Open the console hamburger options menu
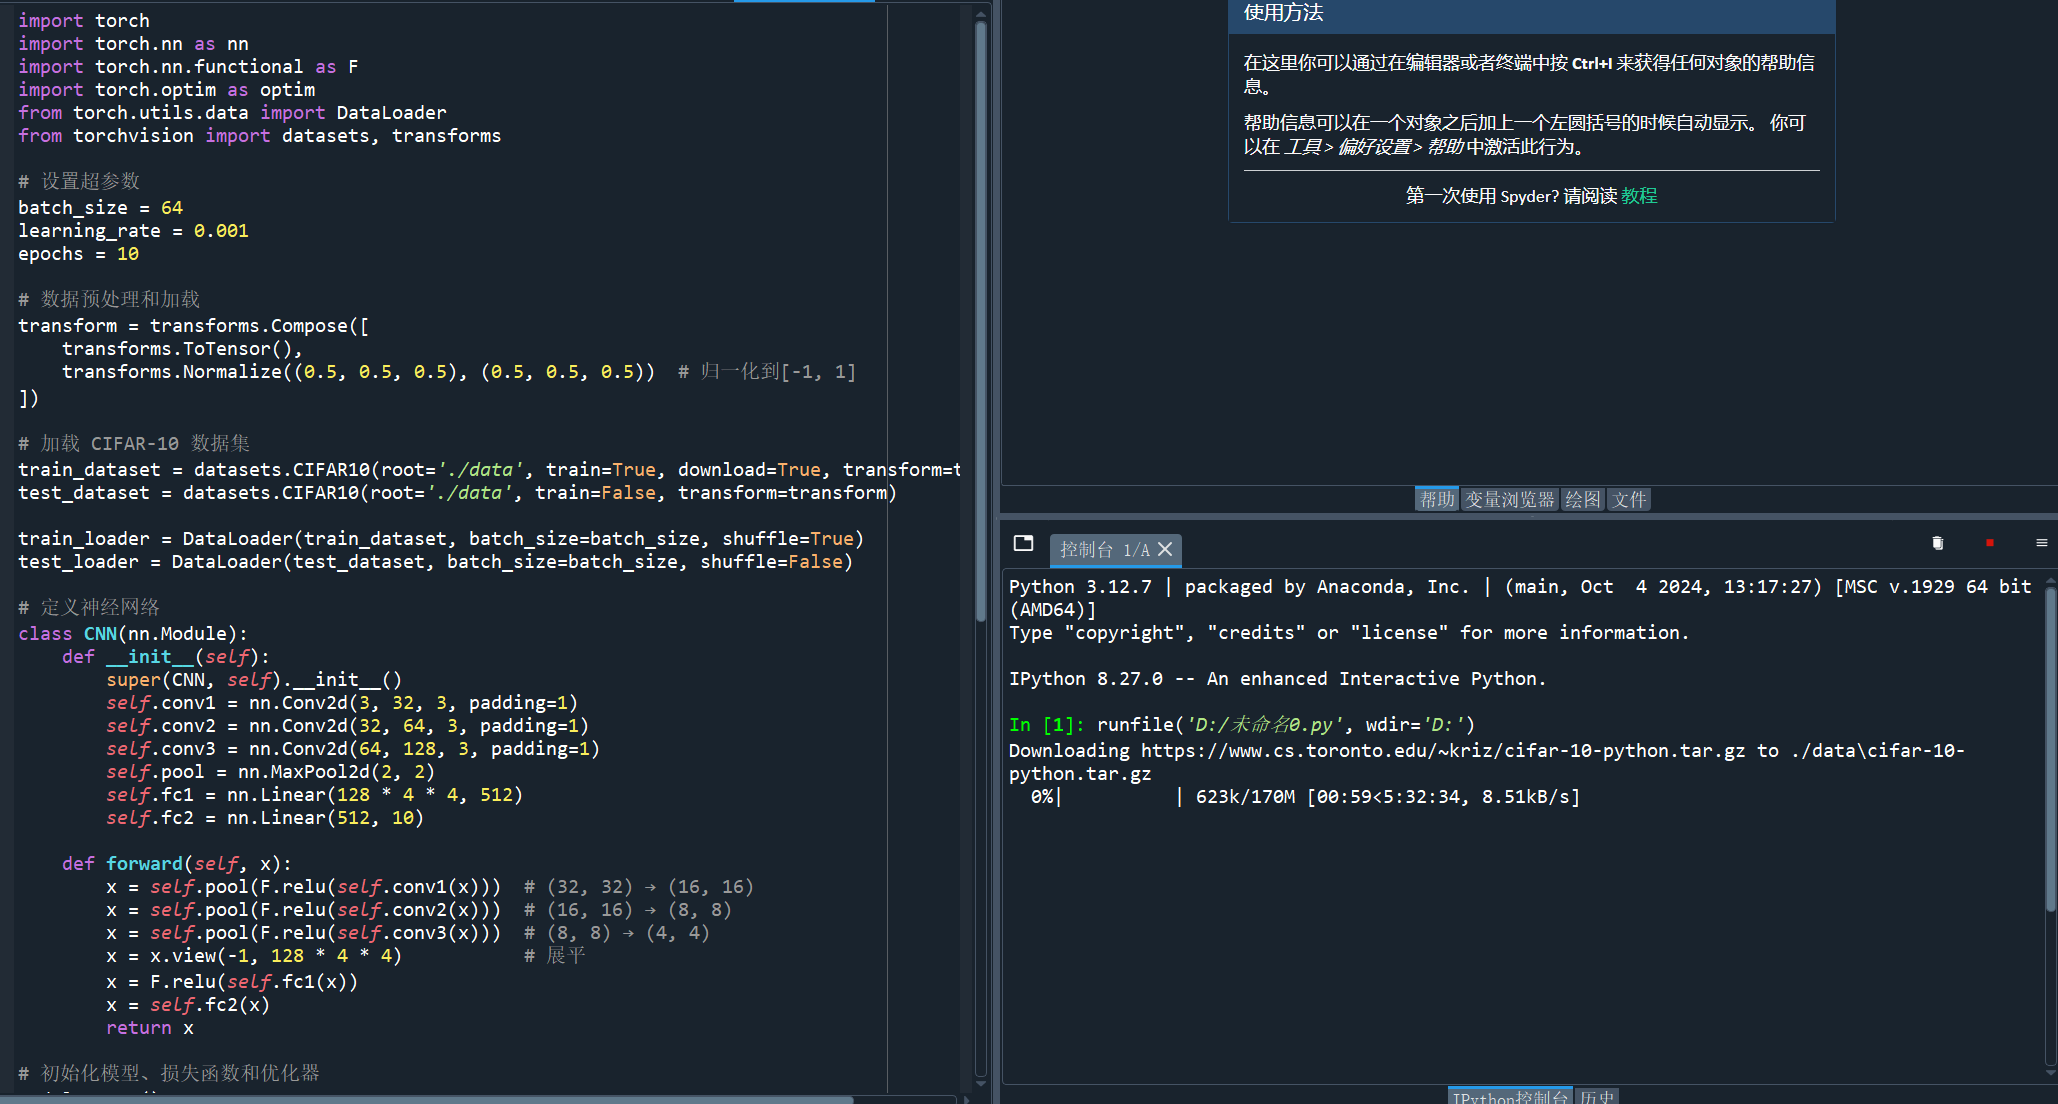 2041,543
